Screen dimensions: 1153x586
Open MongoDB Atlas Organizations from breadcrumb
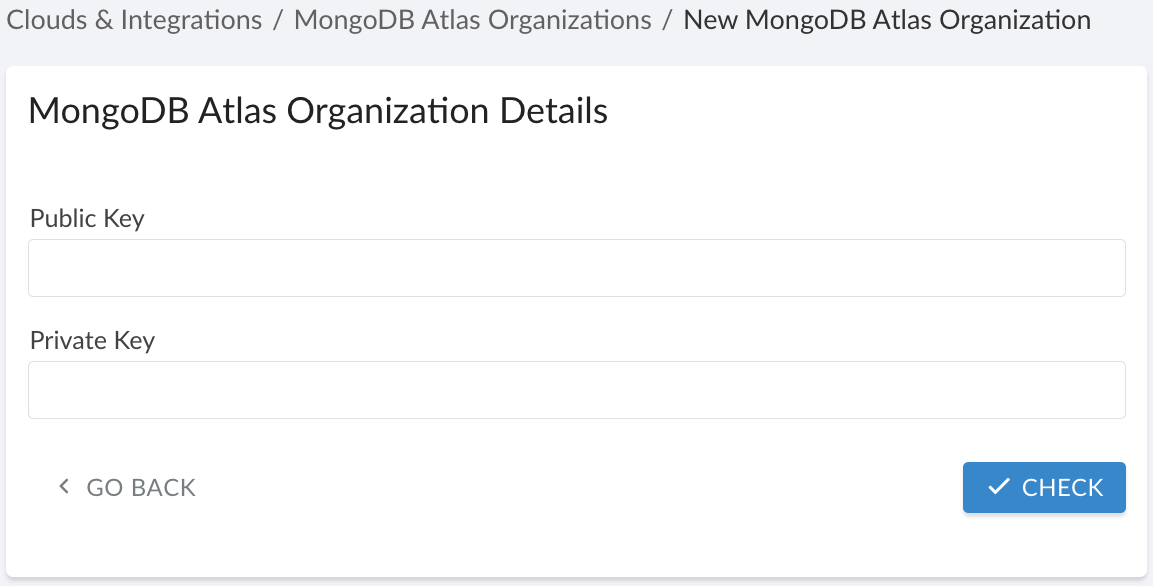click(x=471, y=19)
